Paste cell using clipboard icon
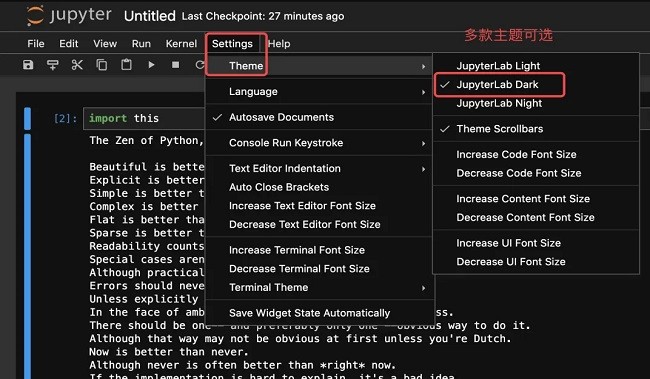 click(x=126, y=65)
